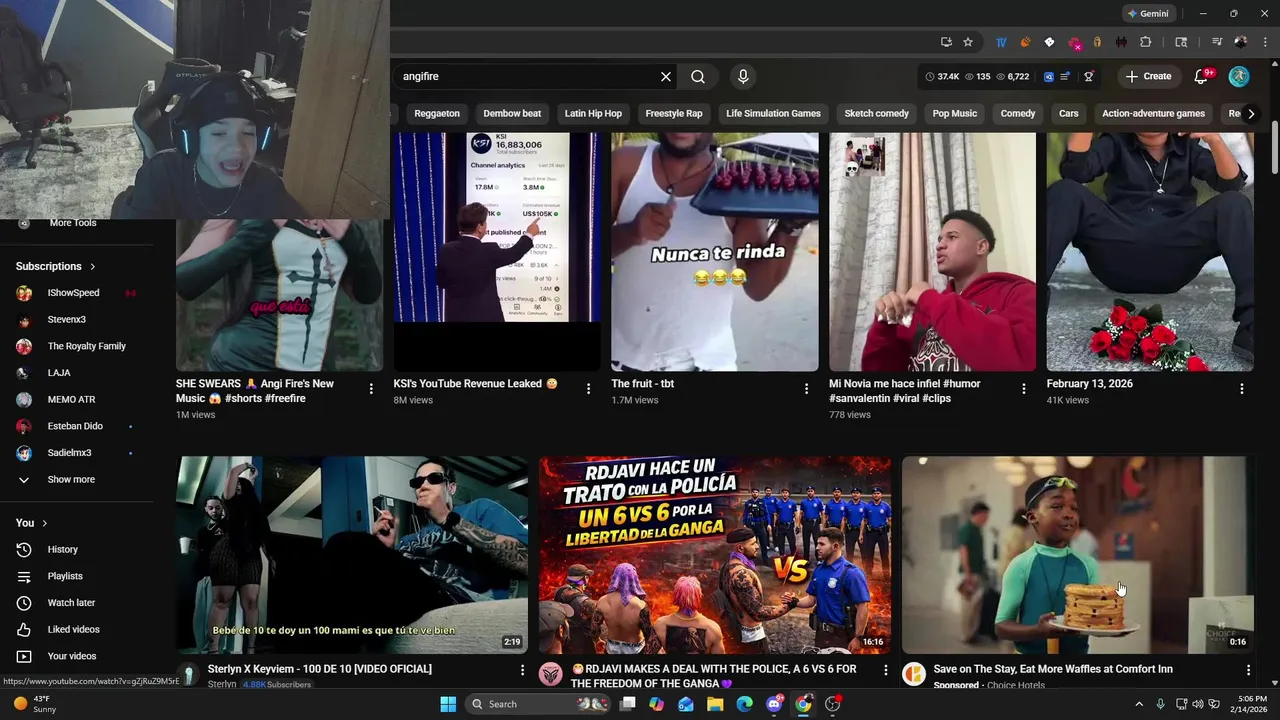Viewport: 1280px width, 720px height.
Task: Select the Action-adventure games chip
Action: point(1153,113)
